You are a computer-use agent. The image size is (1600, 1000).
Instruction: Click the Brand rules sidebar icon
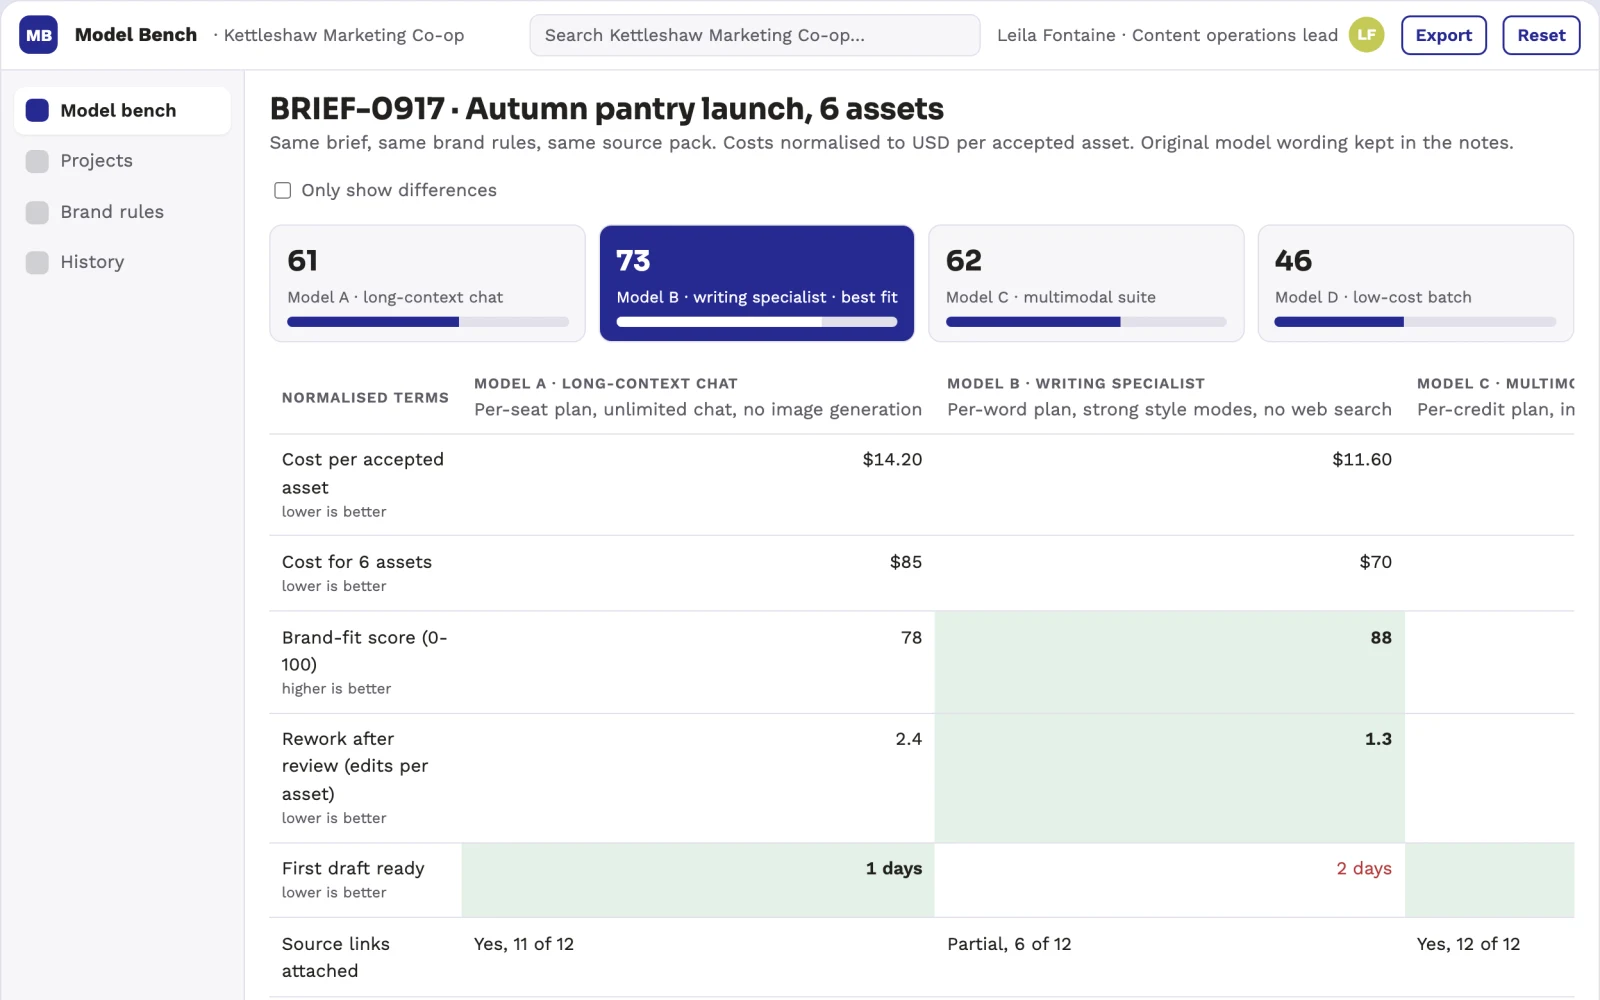tap(37, 212)
